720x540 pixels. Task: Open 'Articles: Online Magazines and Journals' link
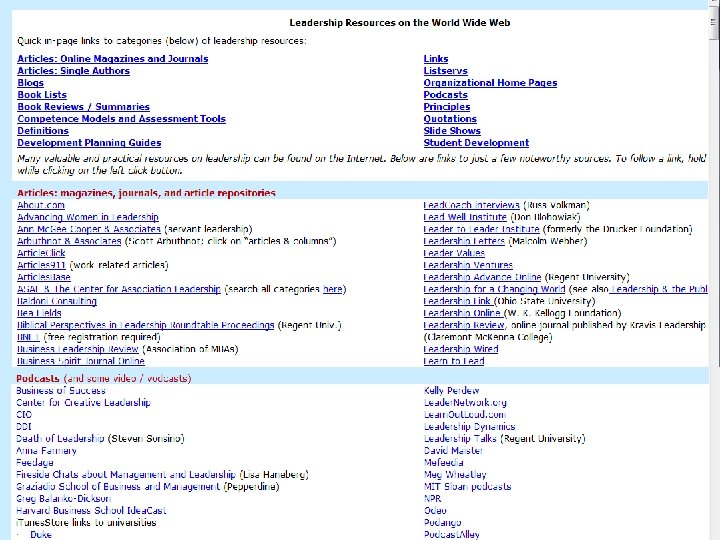click(112, 59)
